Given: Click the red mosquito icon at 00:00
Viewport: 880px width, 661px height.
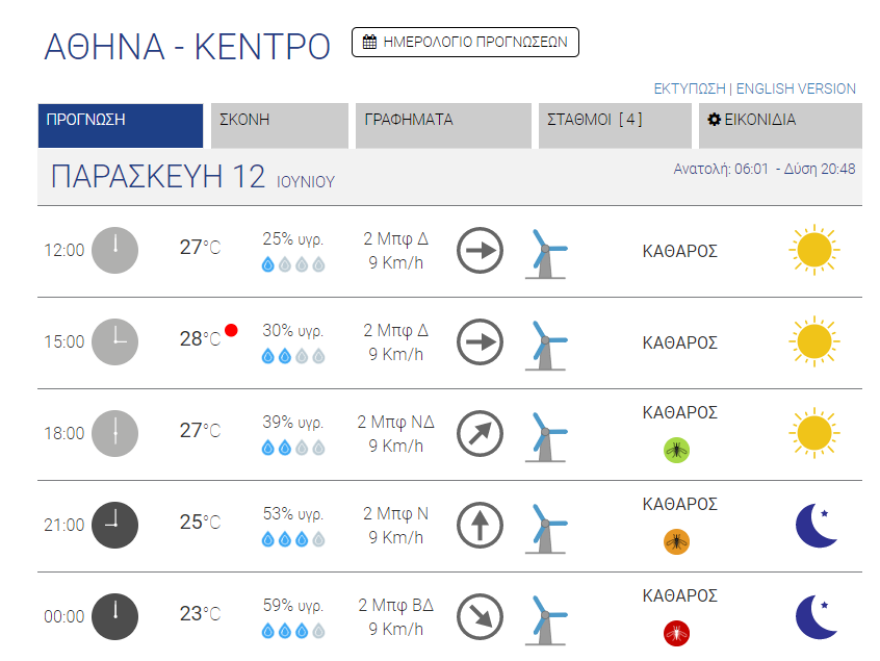Looking at the screenshot, I should (x=676, y=634).
